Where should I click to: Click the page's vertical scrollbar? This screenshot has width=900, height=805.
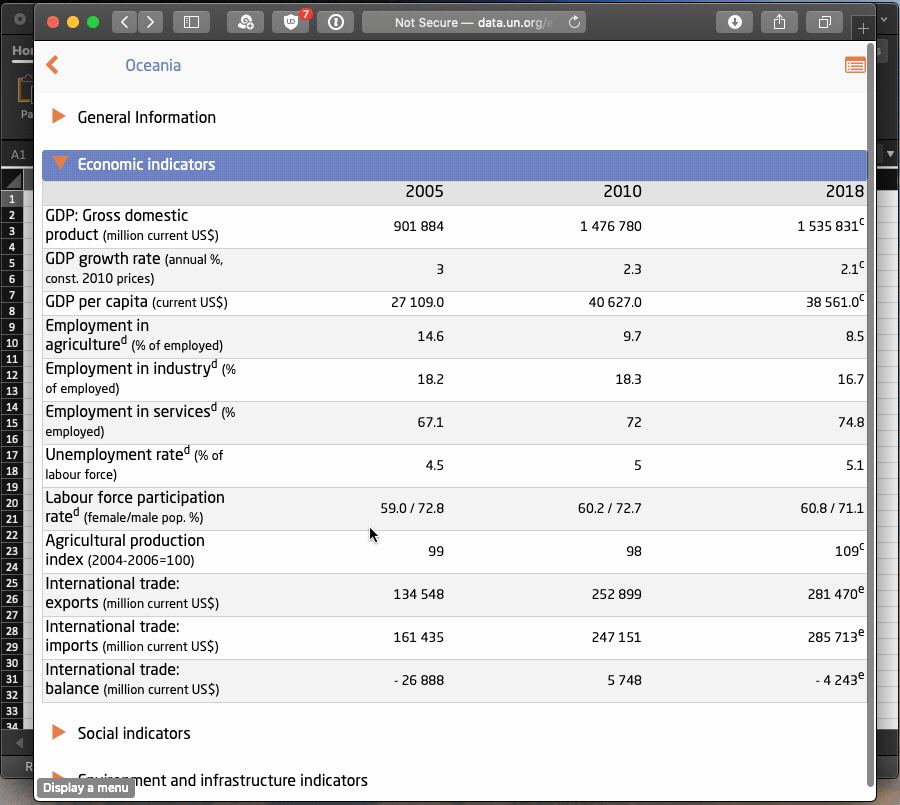click(871, 400)
